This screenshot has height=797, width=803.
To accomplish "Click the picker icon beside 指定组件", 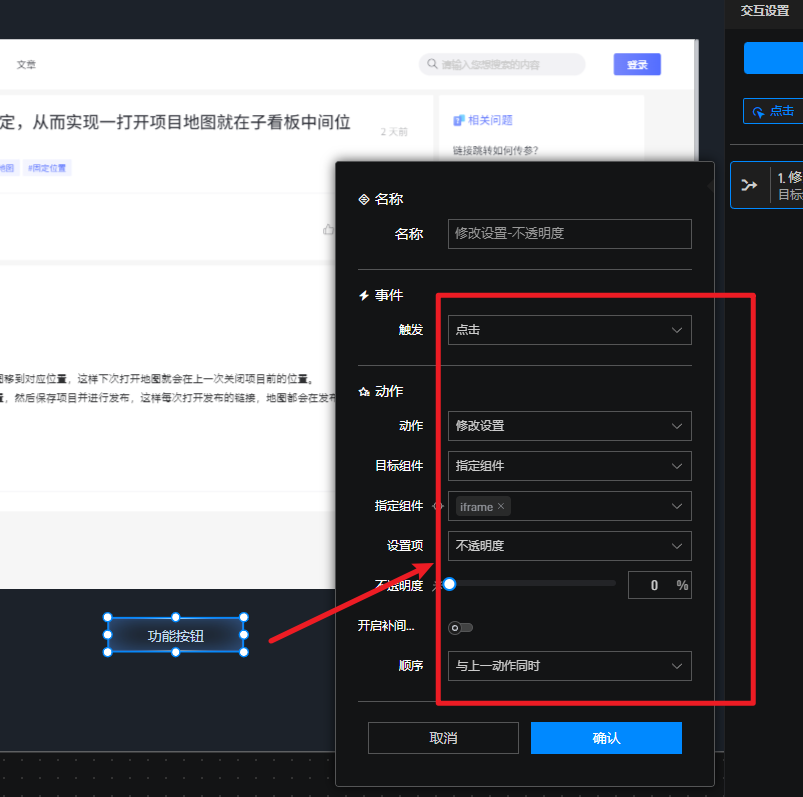I will coord(437,507).
